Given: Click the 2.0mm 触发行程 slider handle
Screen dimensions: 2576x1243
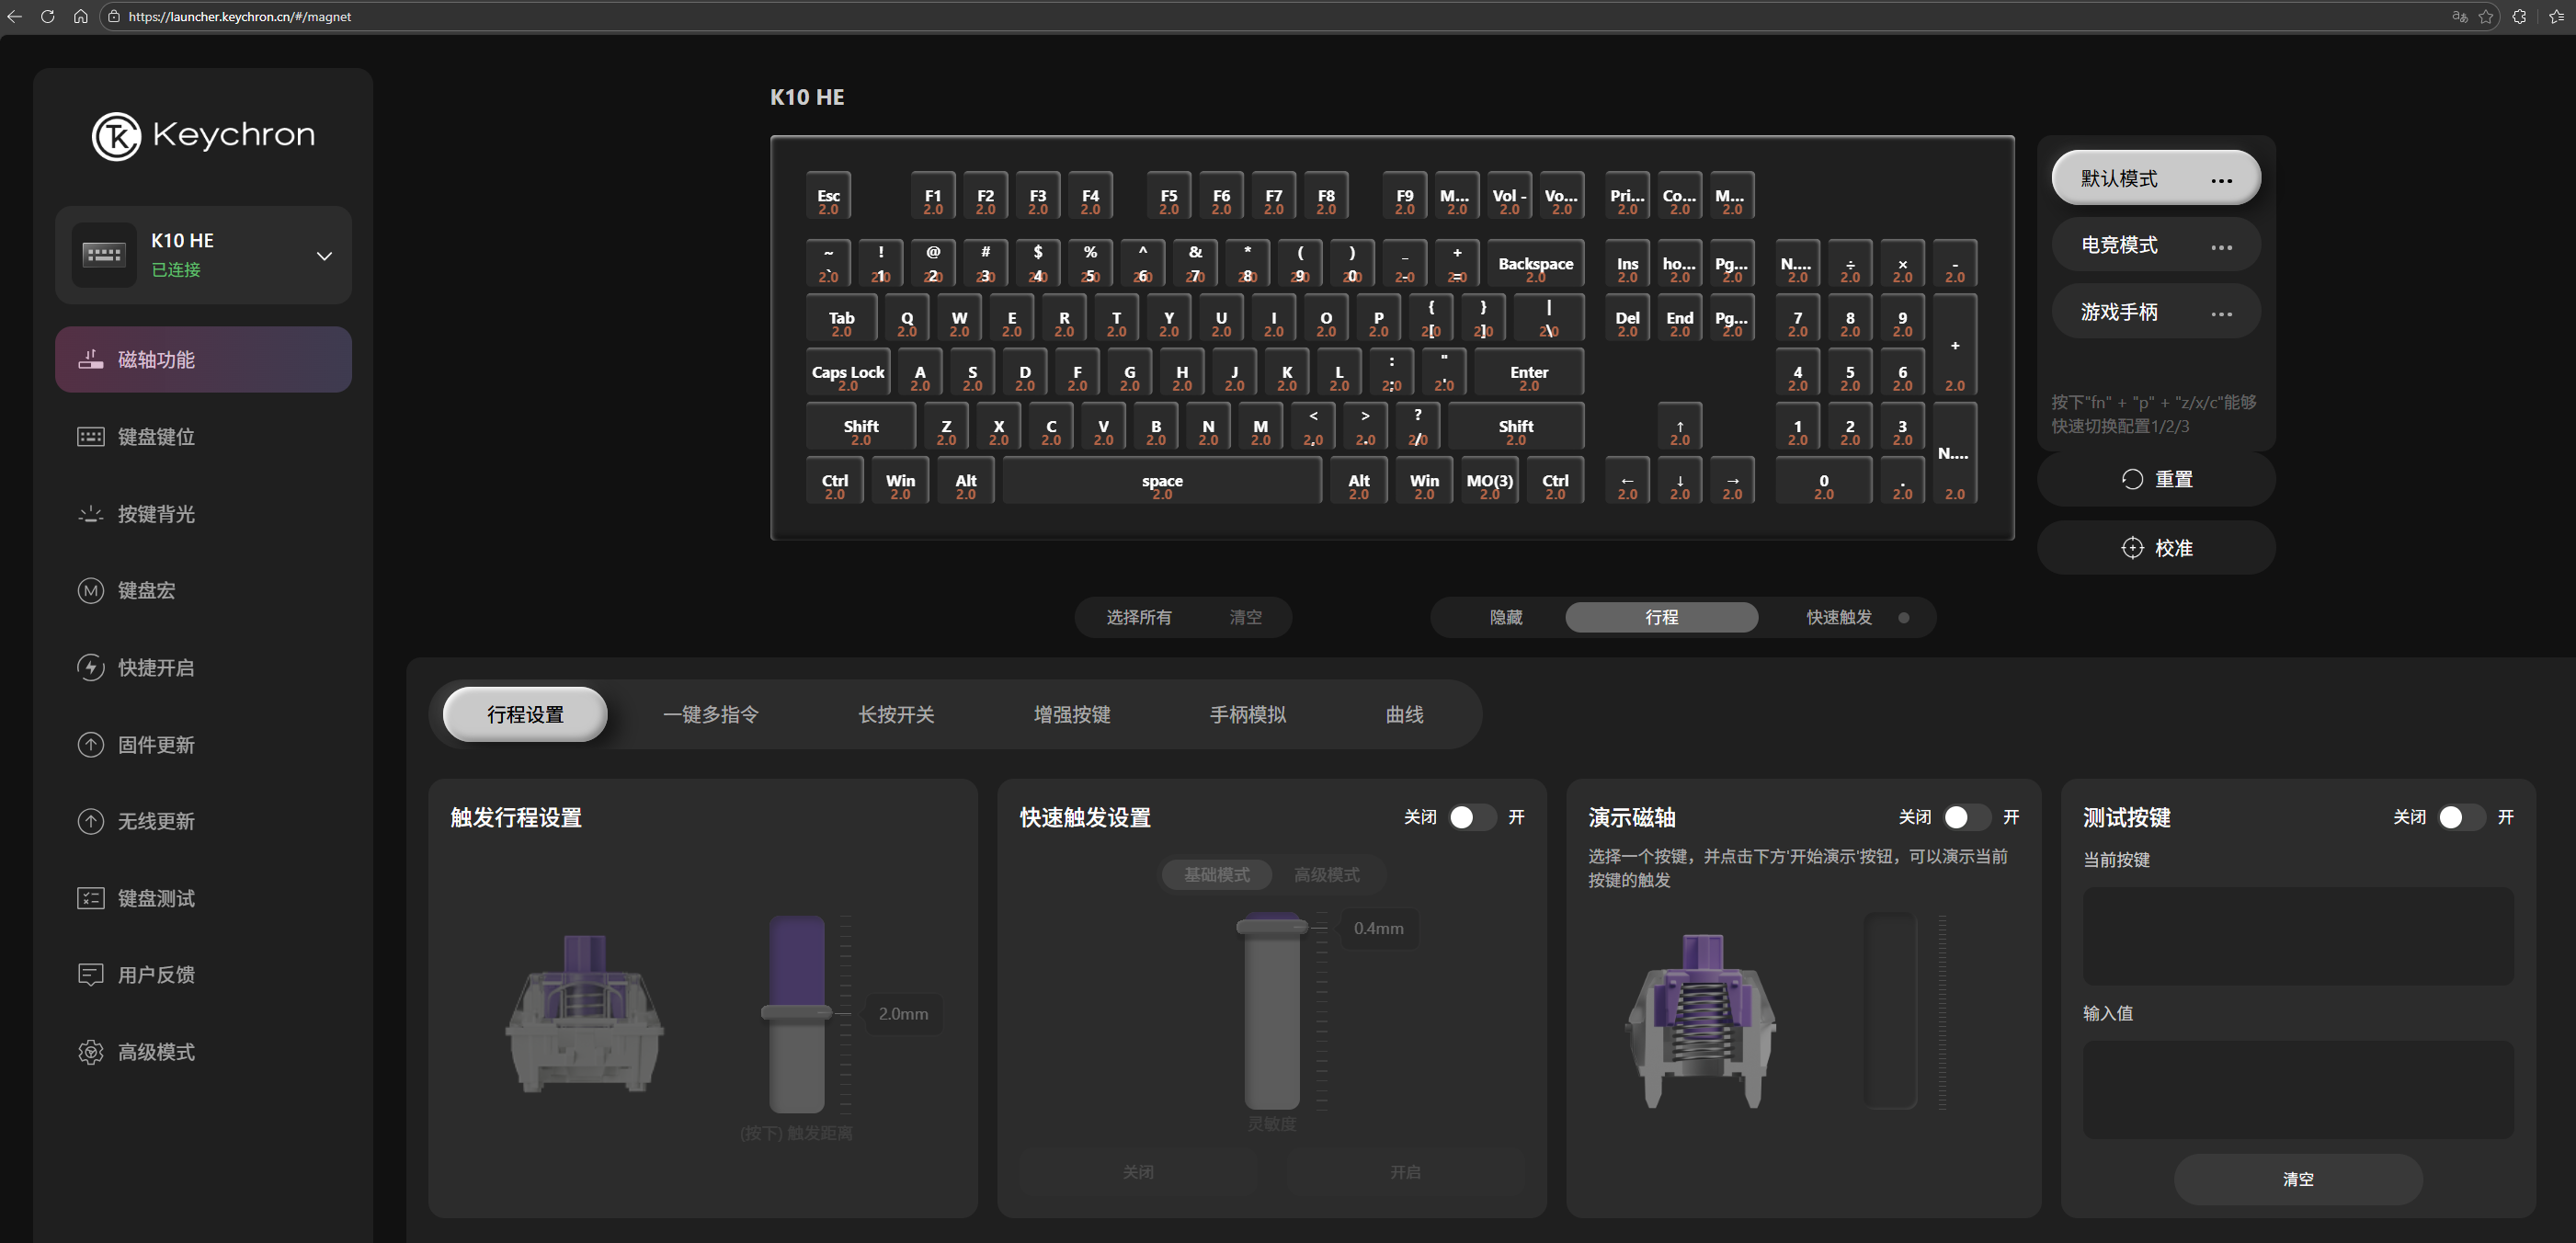Looking at the screenshot, I should point(796,1013).
